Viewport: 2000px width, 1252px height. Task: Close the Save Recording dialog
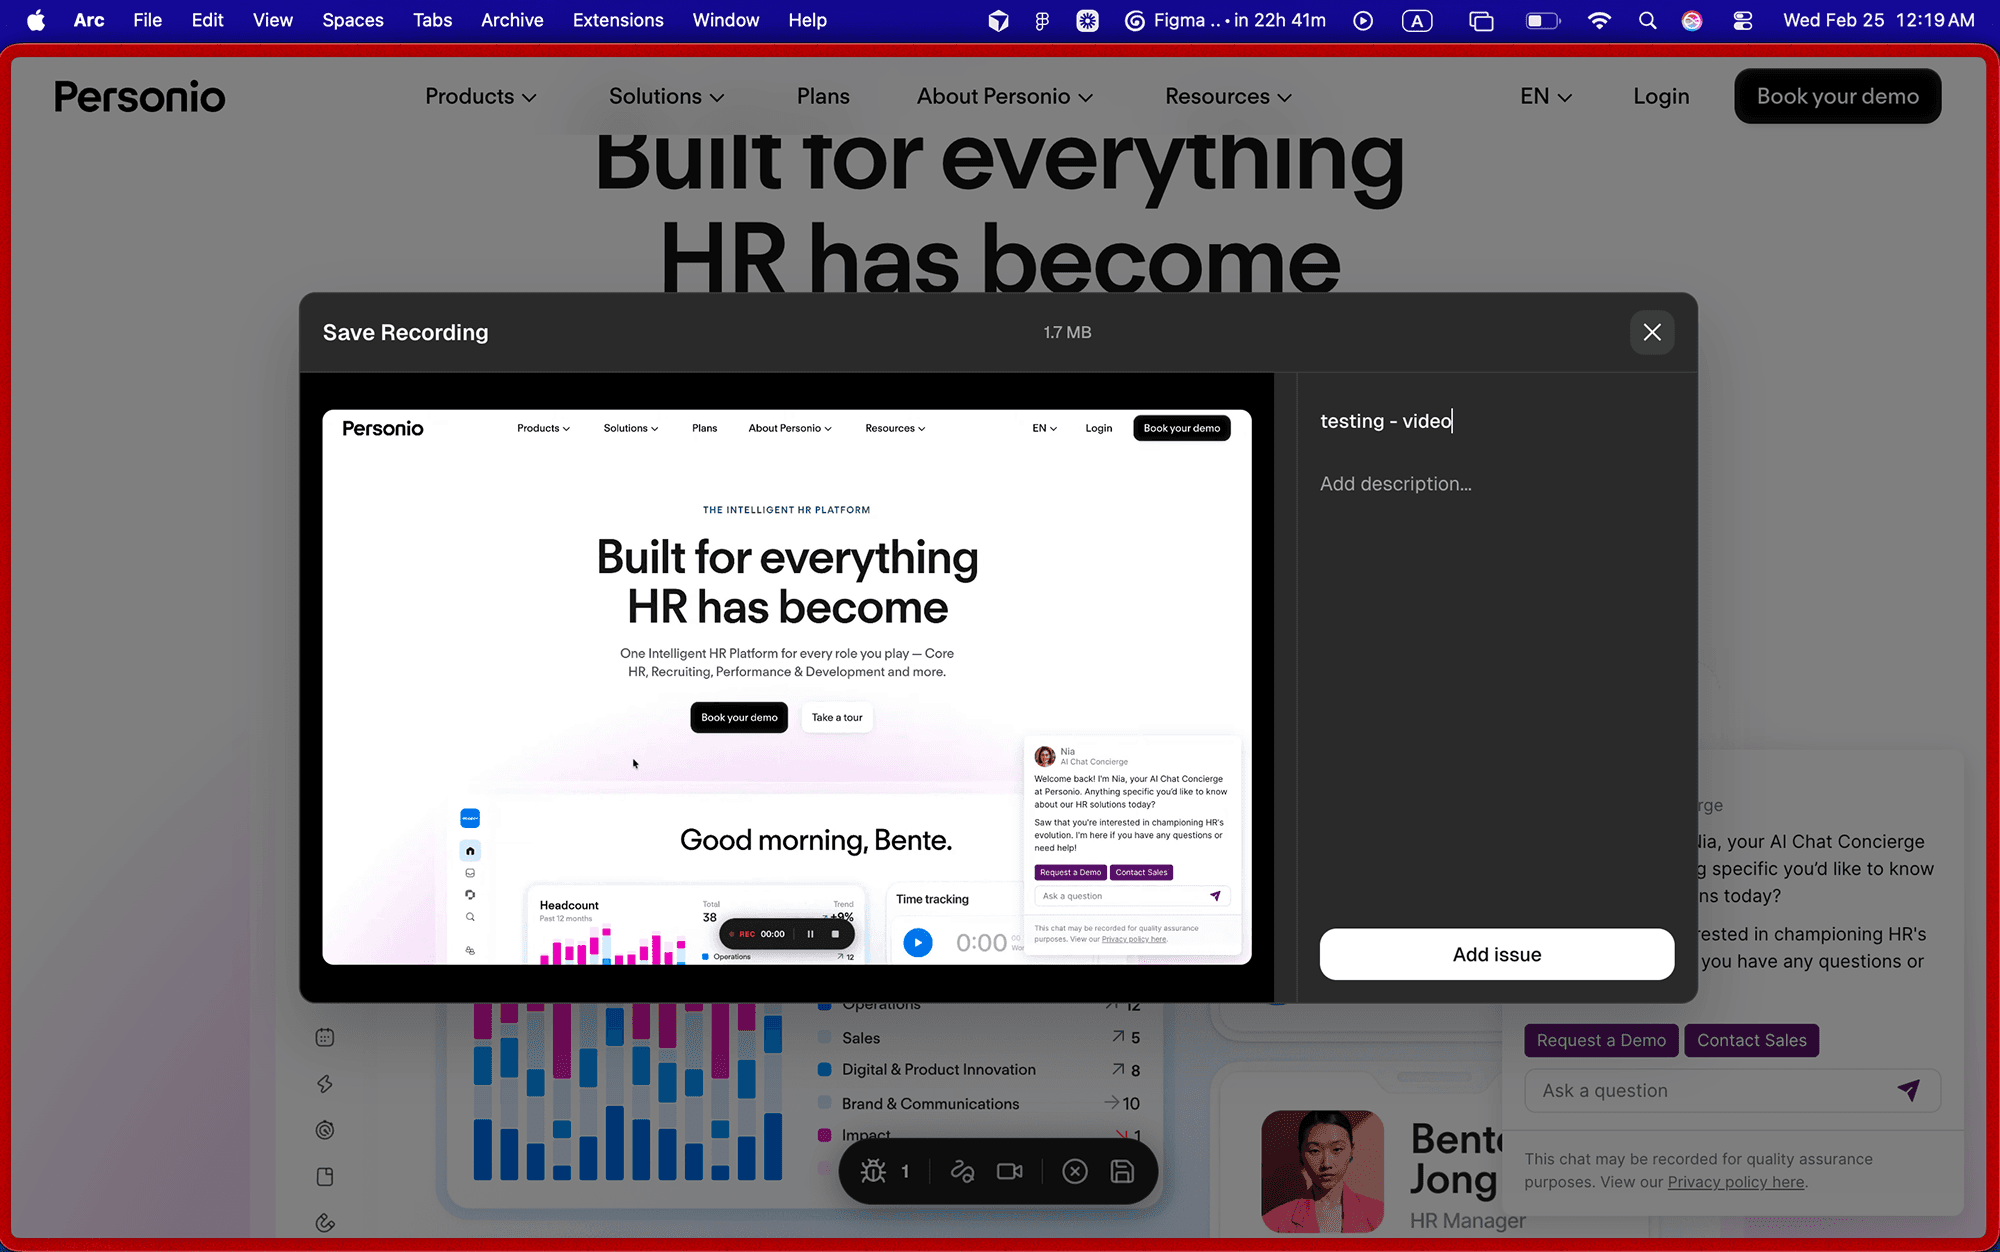(x=1652, y=332)
